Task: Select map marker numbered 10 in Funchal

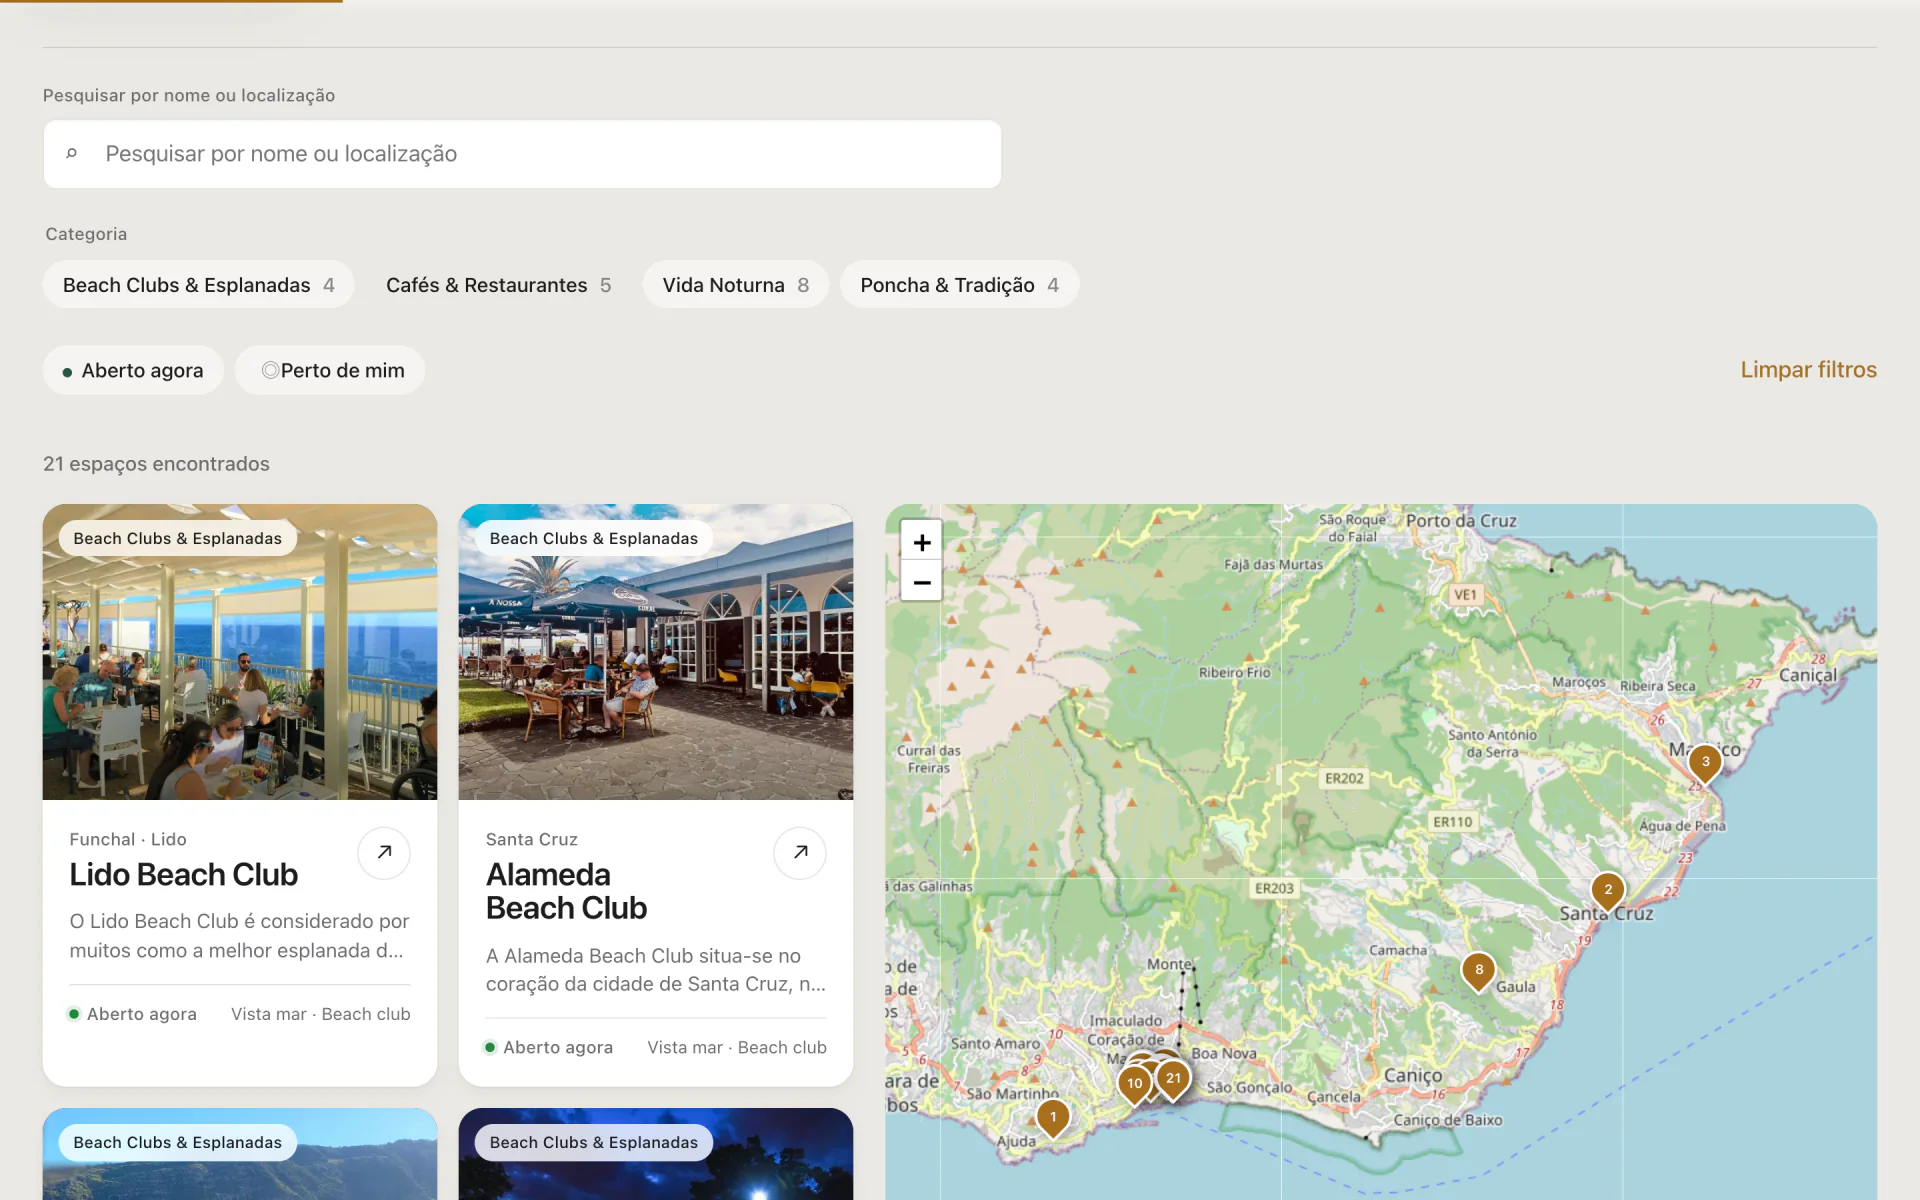Action: (x=1134, y=1084)
